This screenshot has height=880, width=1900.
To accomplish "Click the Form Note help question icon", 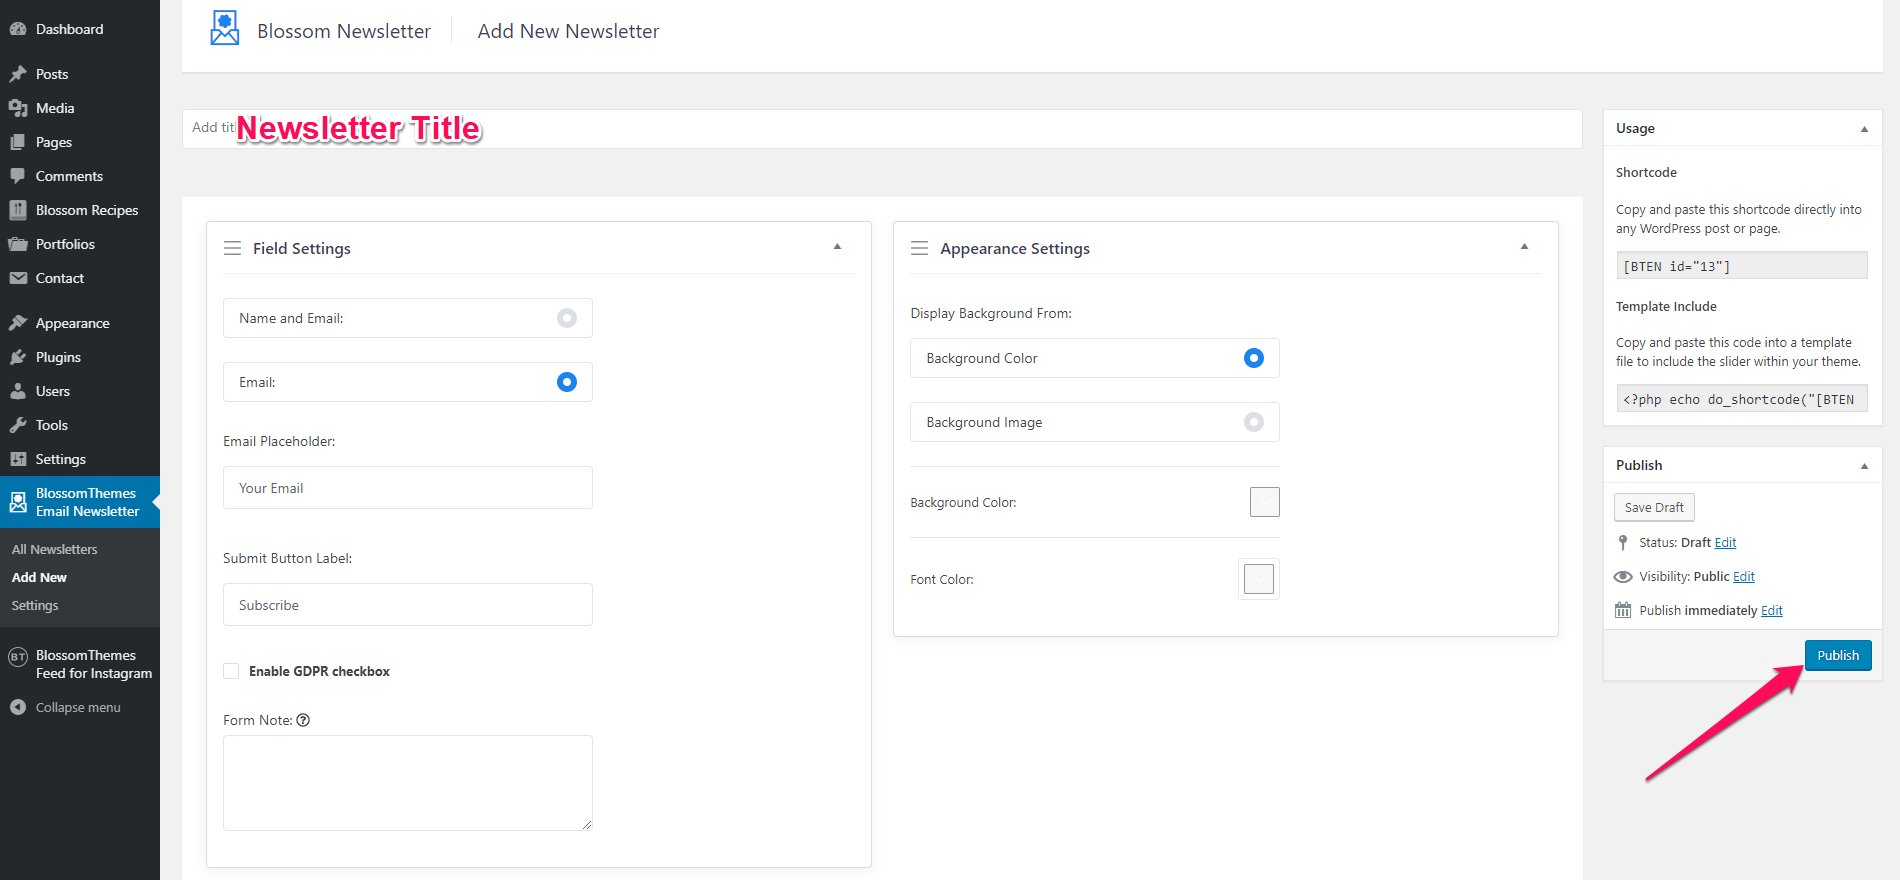I will click(303, 720).
